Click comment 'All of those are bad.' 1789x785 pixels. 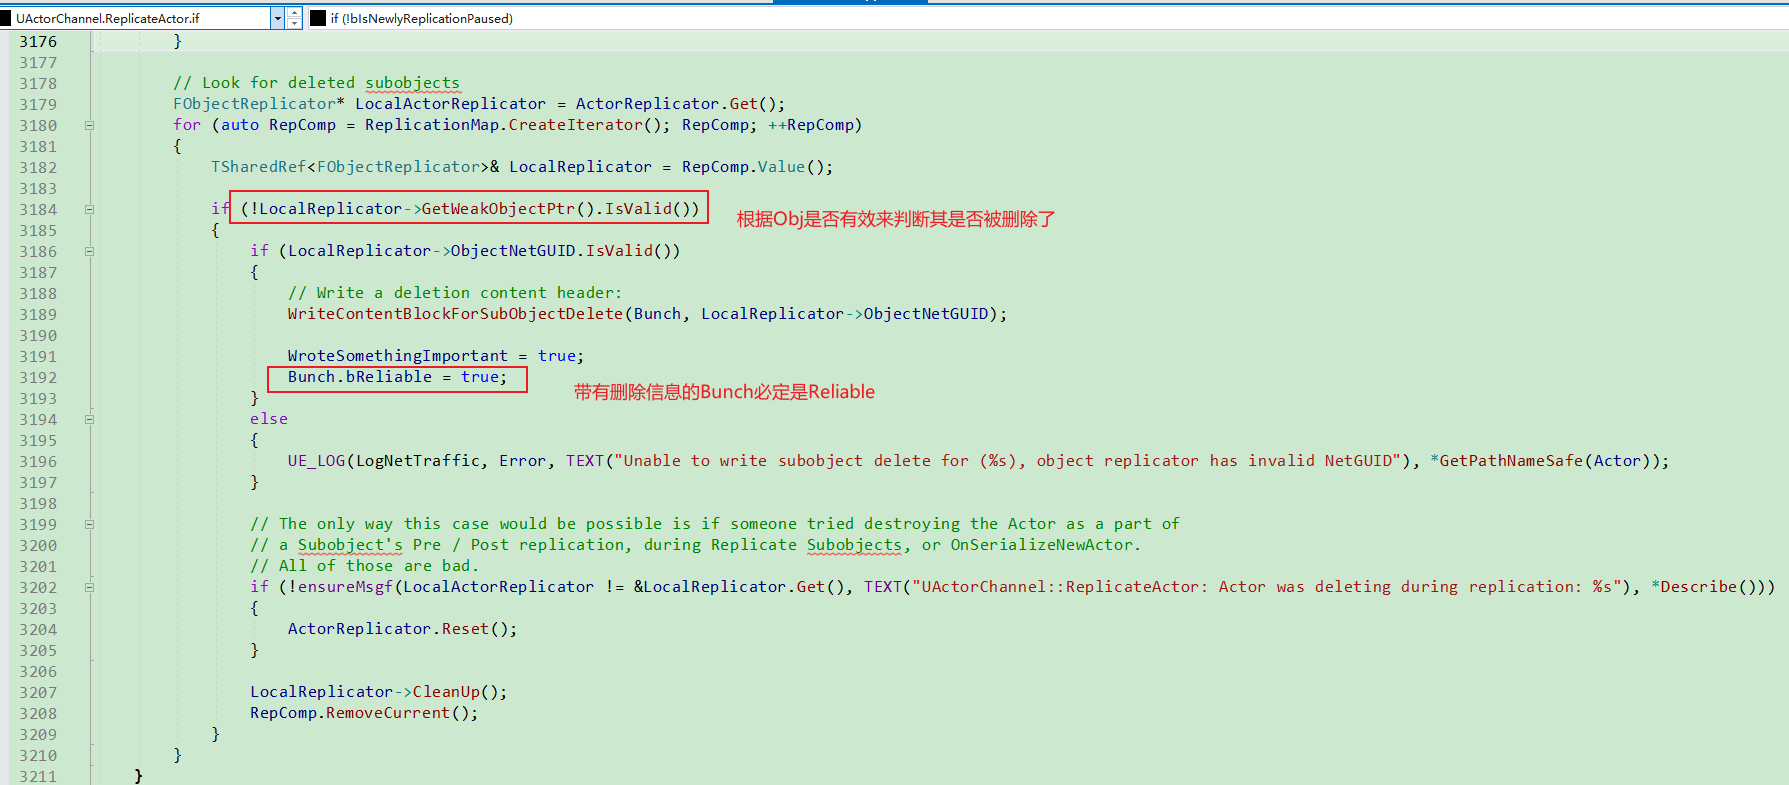click(x=365, y=566)
